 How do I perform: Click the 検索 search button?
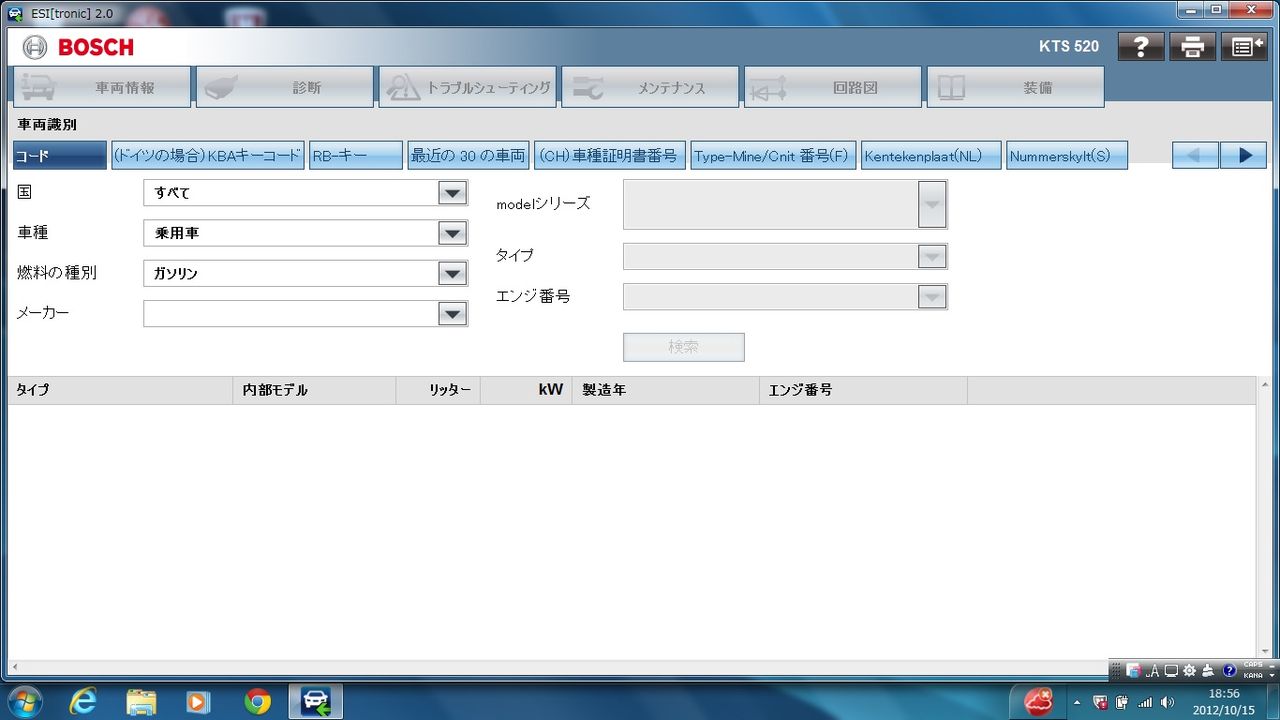pos(684,347)
